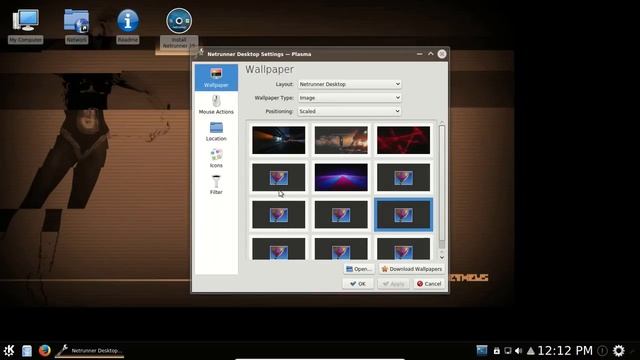Click the gear settings icon in the panel

pyautogui.click(x=619, y=350)
